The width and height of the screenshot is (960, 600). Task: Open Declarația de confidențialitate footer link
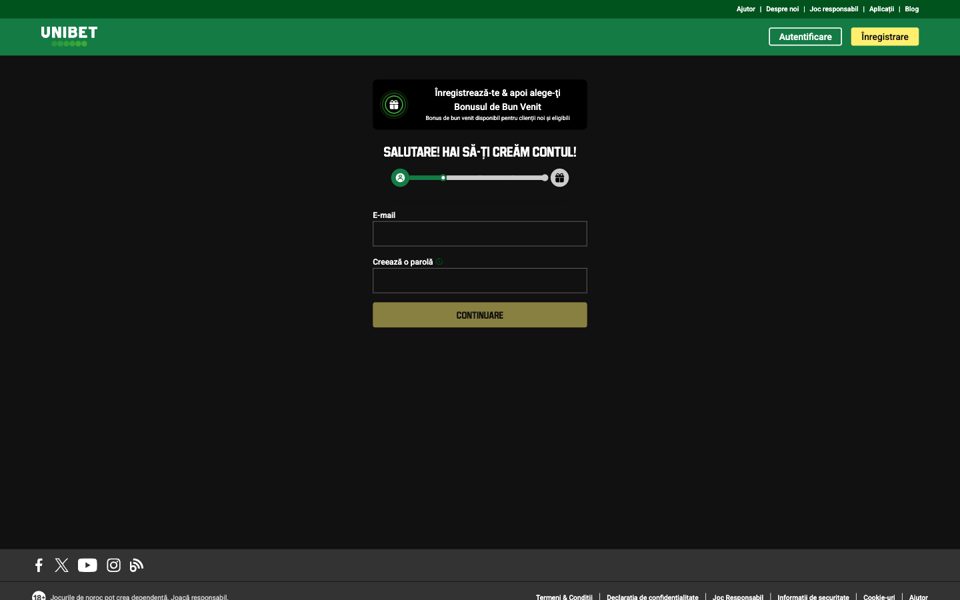[x=652, y=597]
